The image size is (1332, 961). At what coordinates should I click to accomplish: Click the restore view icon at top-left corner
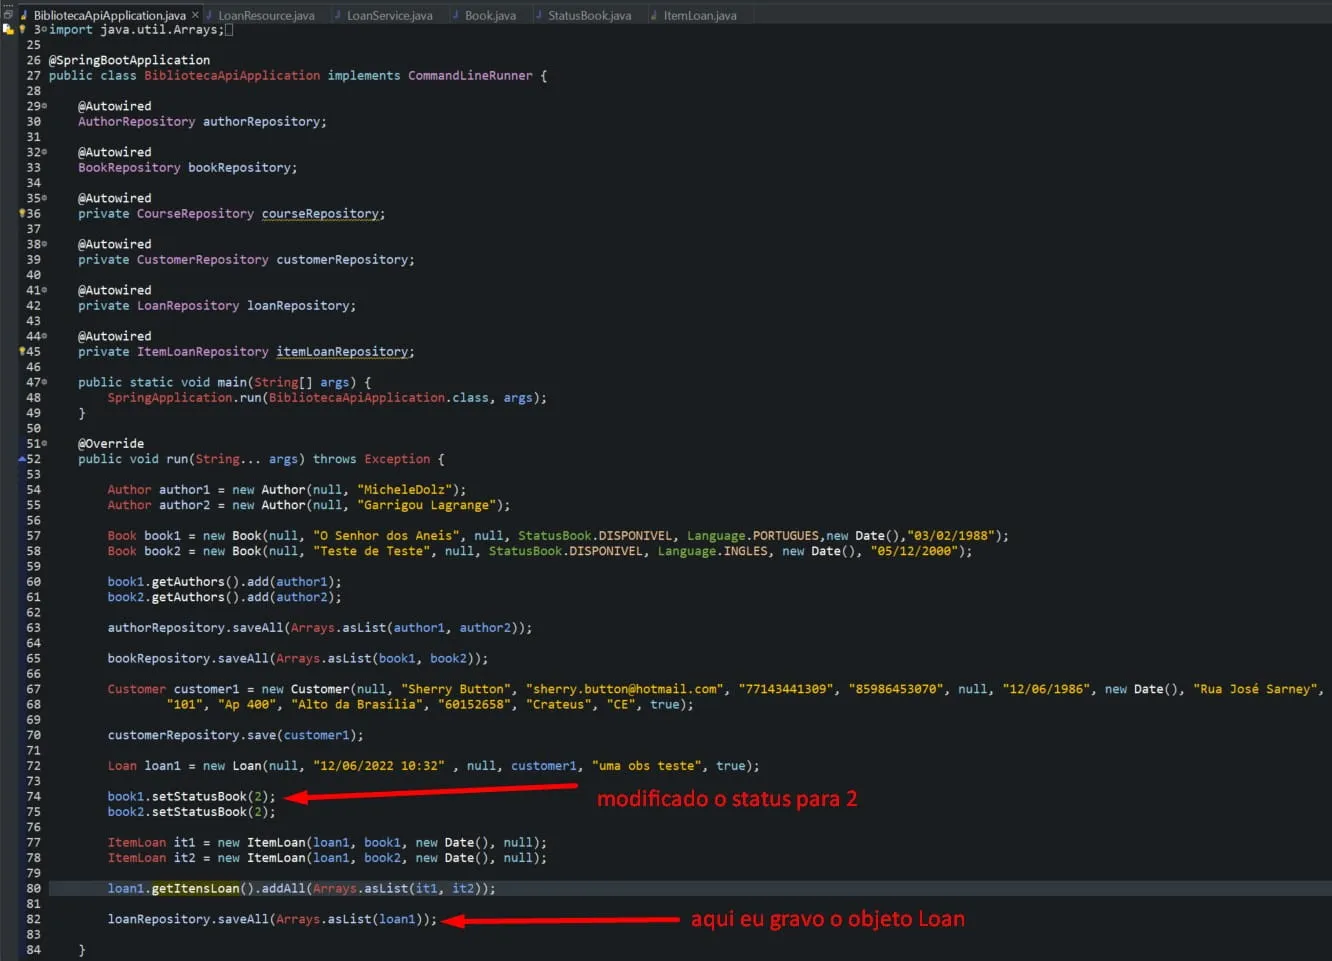coord(8,14)
